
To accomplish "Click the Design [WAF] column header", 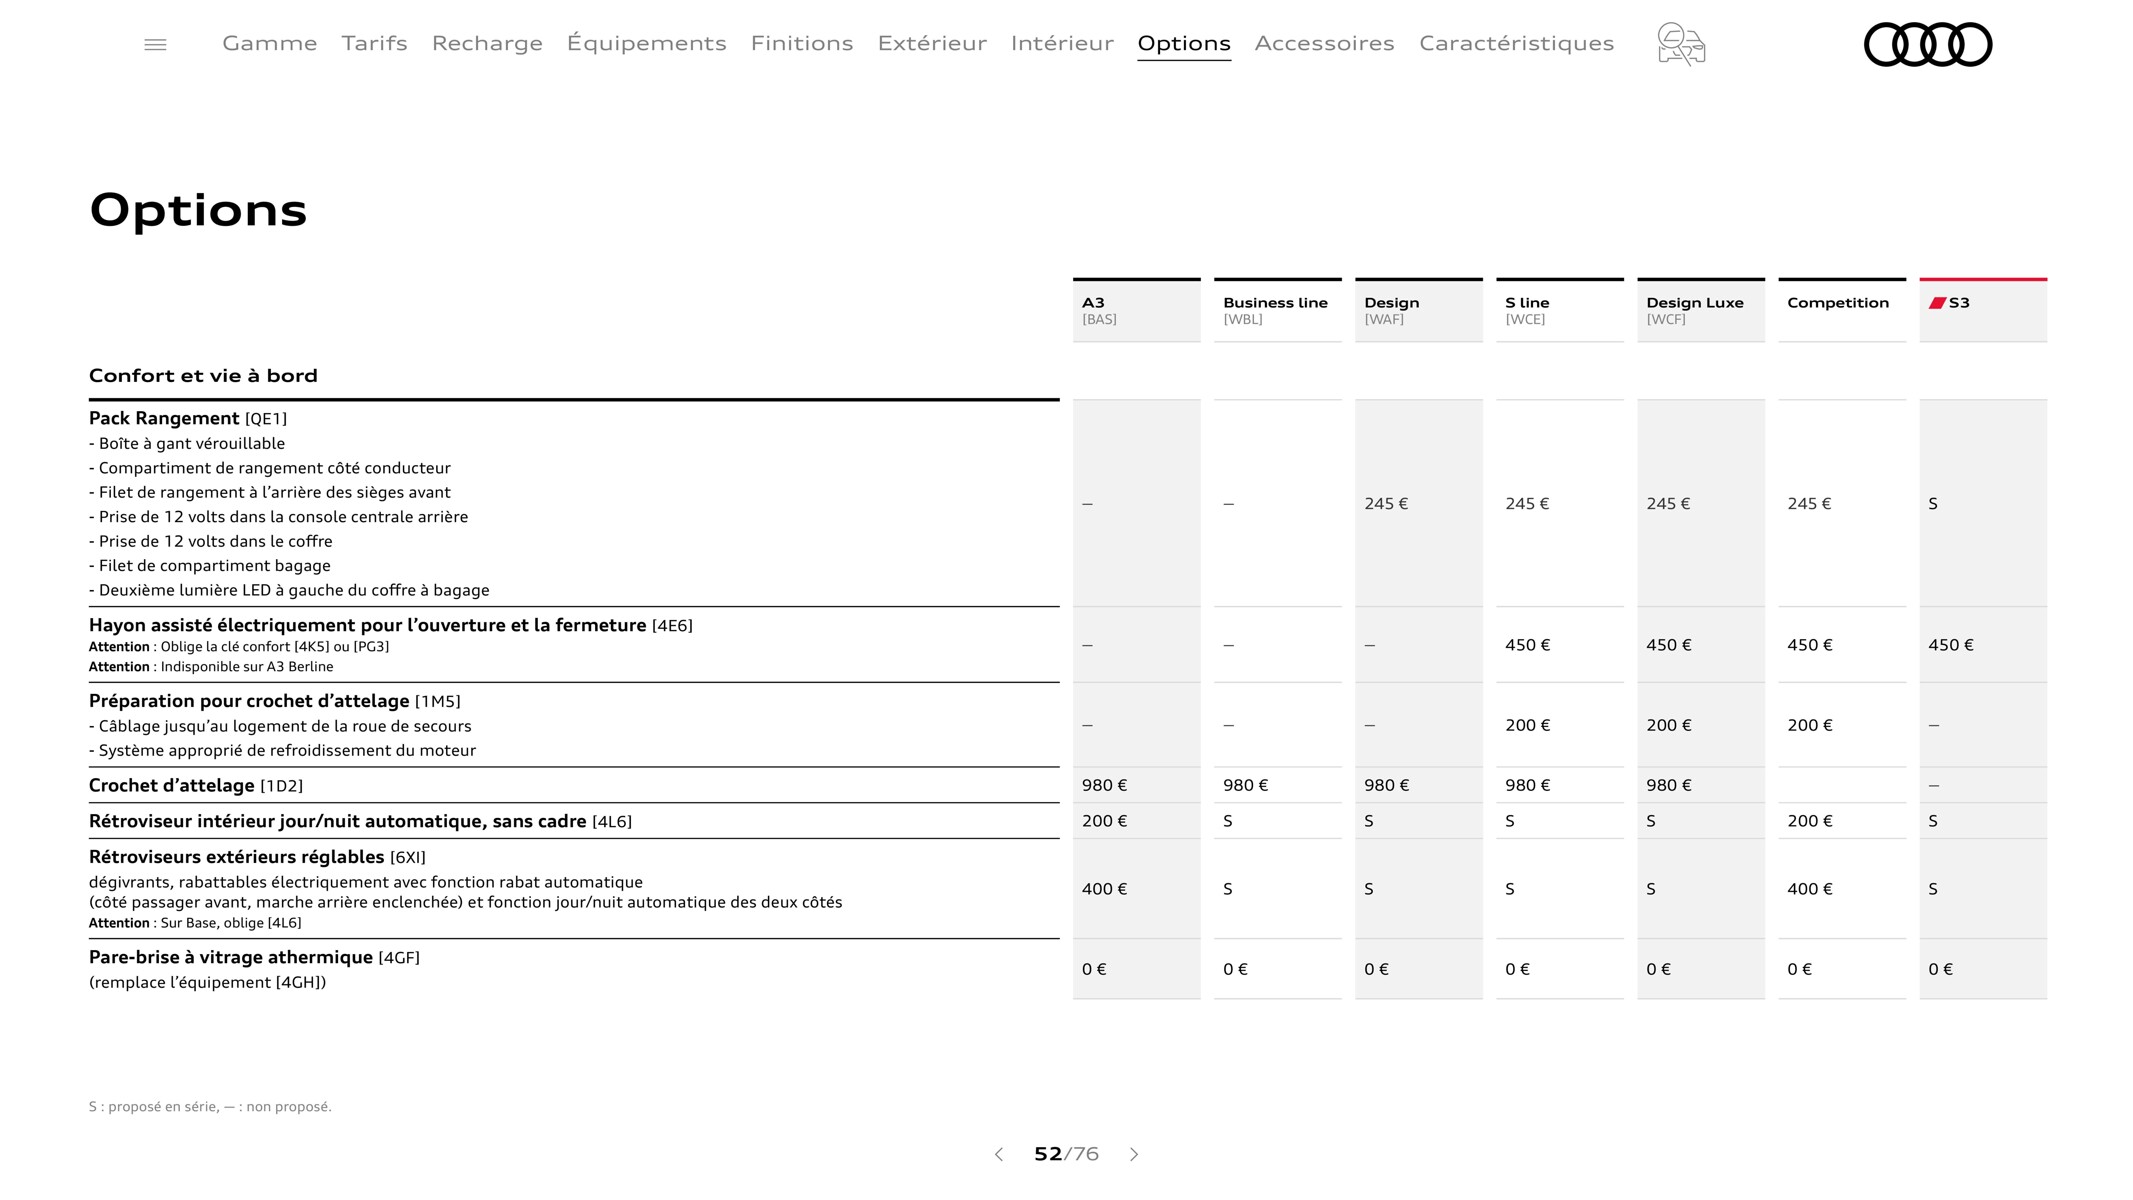I will (x=1418, y=310).
